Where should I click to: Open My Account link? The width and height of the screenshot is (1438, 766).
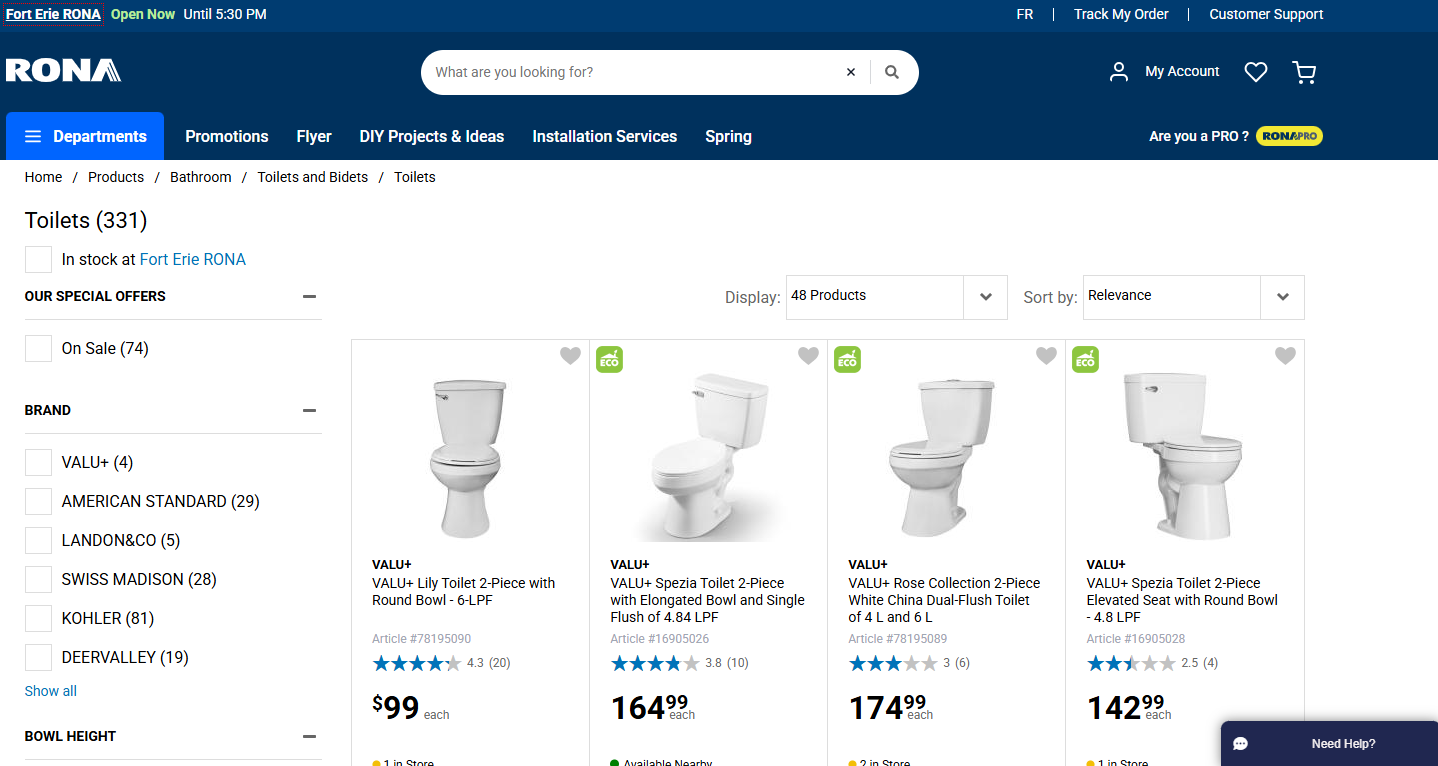(1182, 71)
